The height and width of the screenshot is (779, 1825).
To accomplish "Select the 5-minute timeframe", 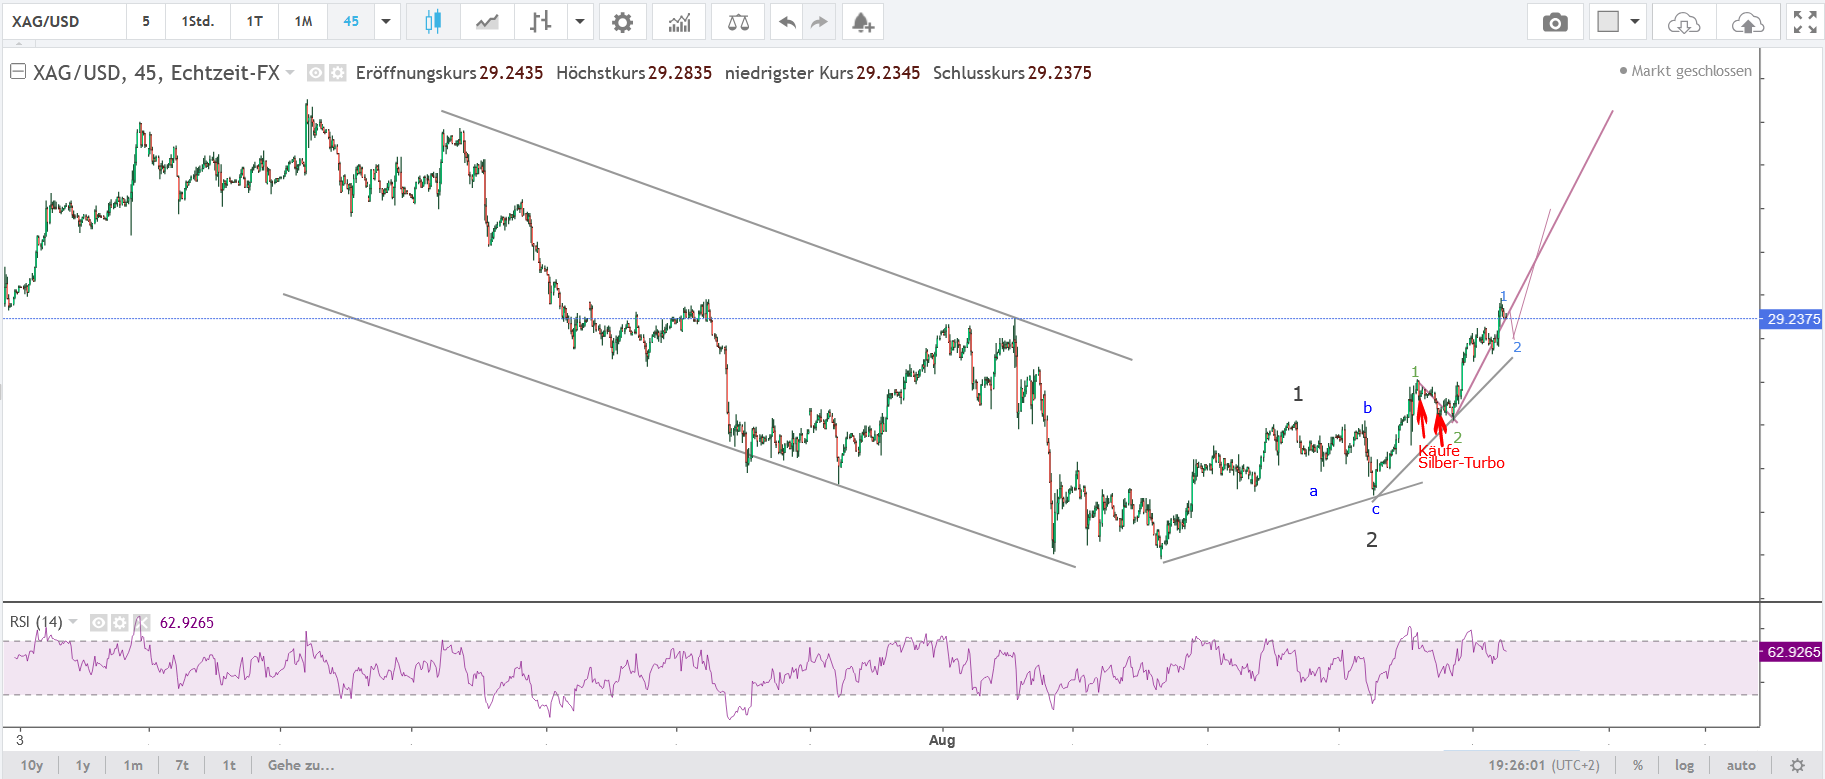I will [146, 22].
